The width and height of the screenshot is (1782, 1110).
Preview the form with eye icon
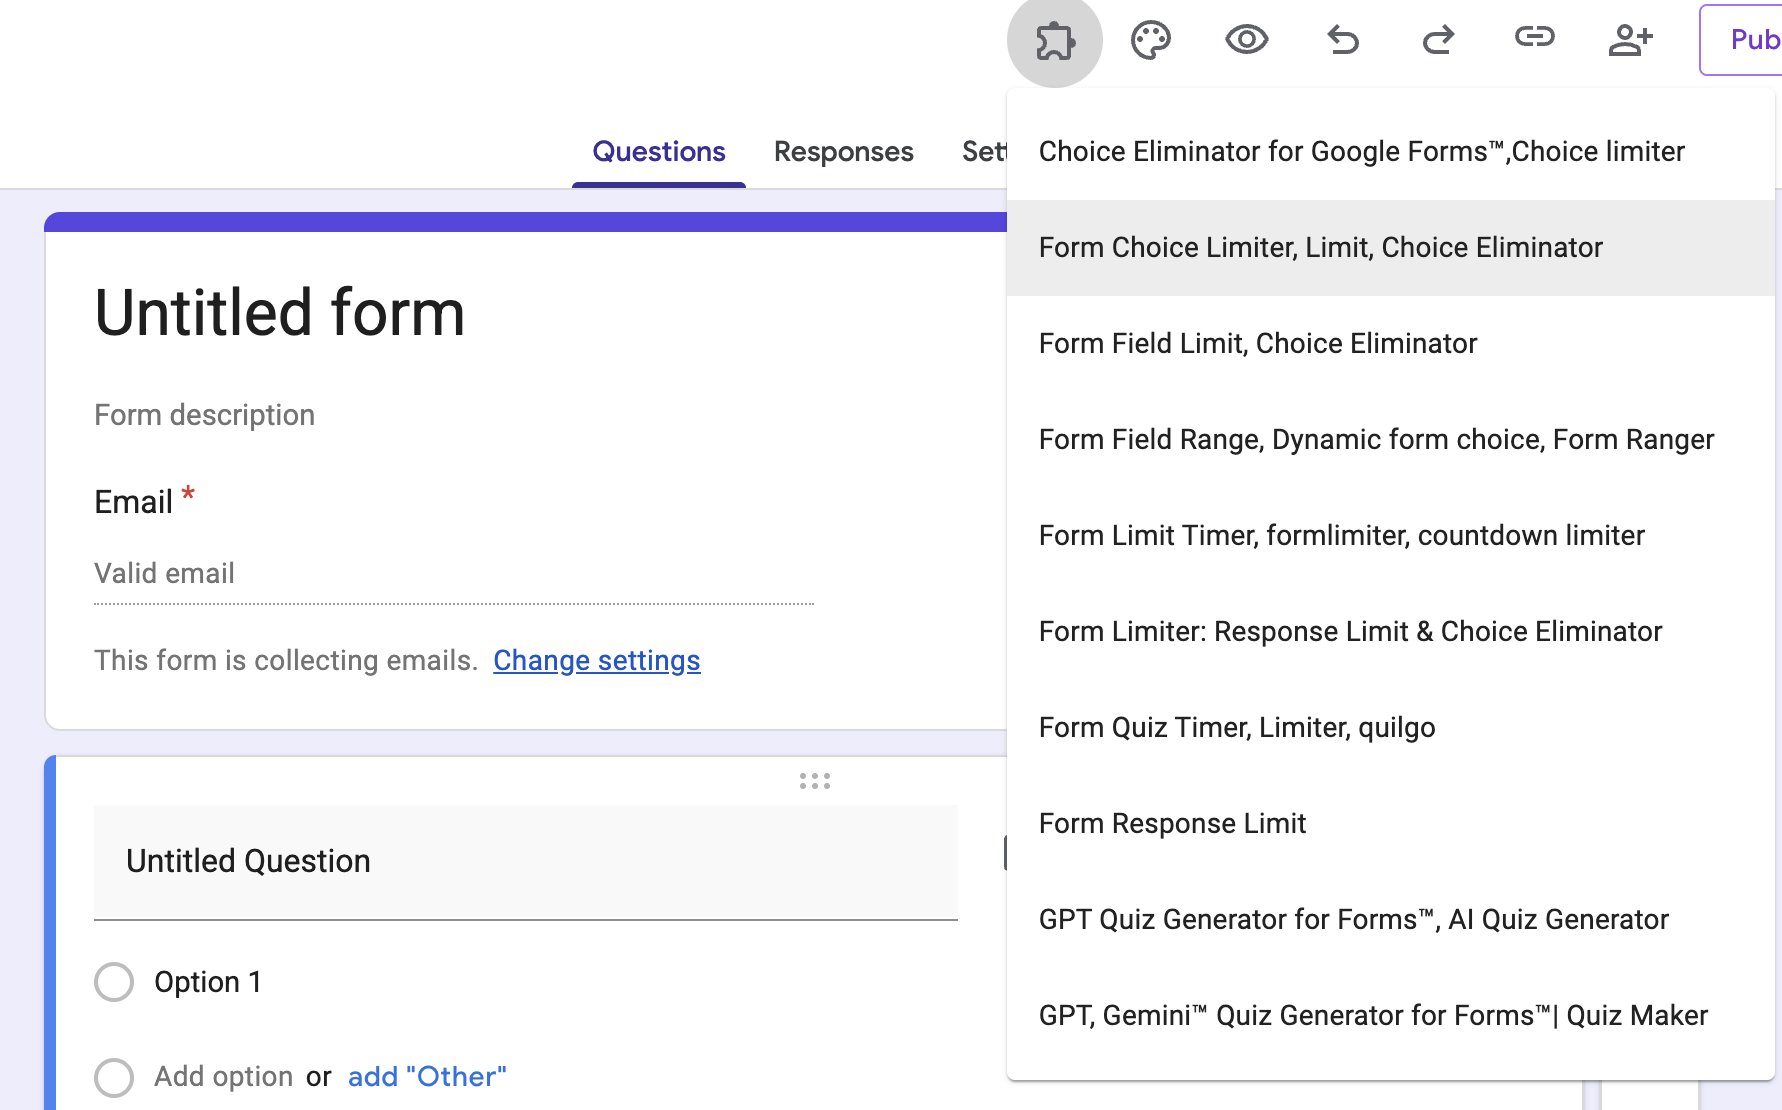coord(1246,40)
